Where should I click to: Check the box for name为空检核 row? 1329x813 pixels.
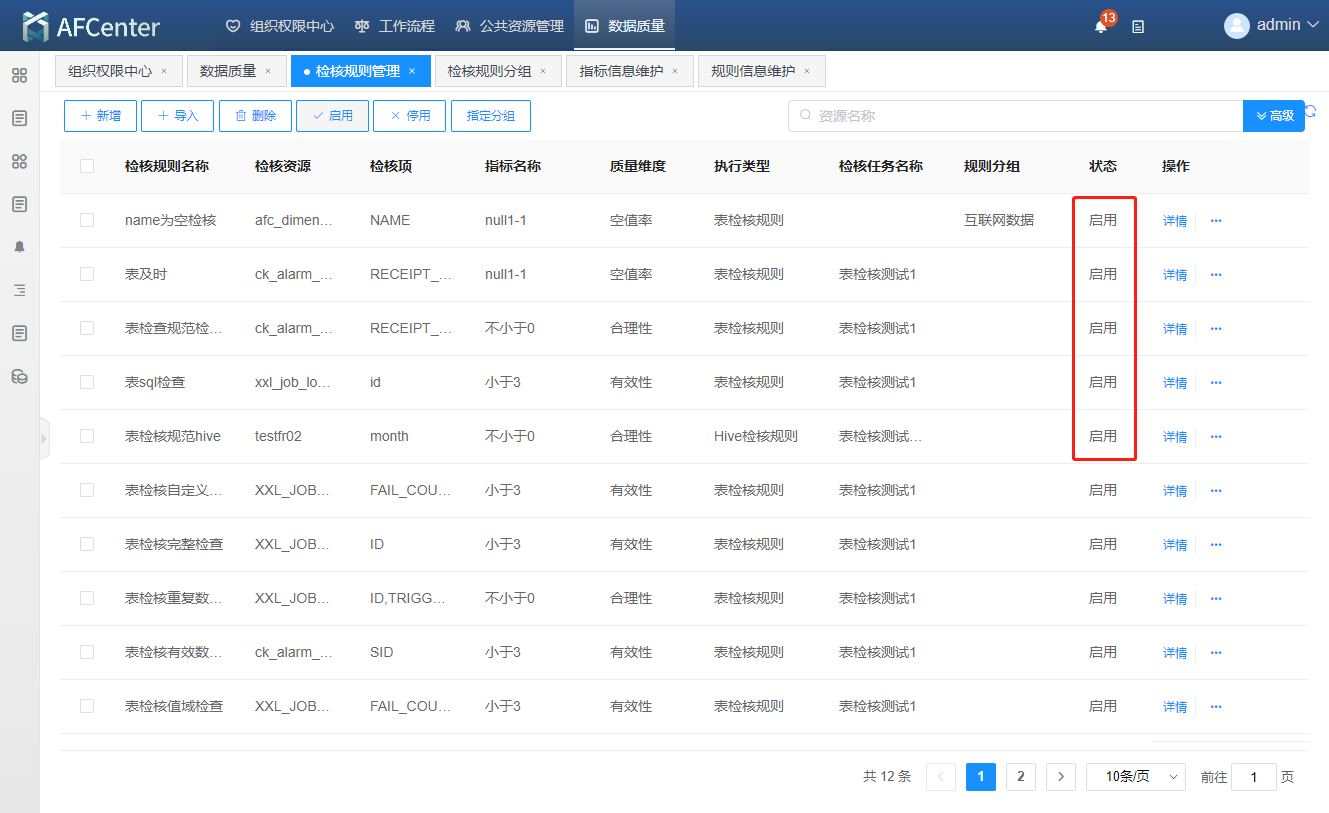pos(87,220)
